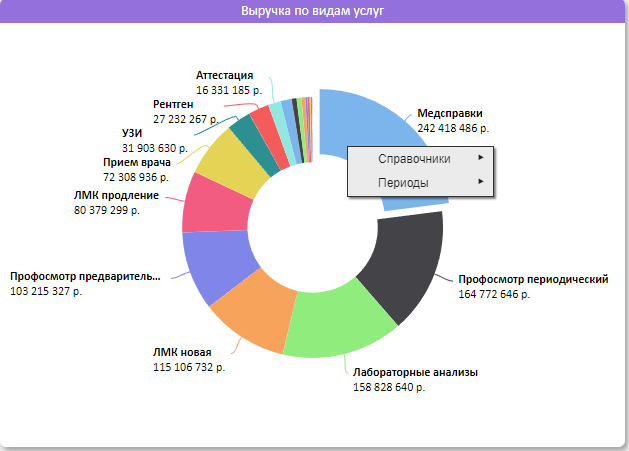Screen dimensions: 629x451
Task: Click the value 158 828 640 р.
Action: (x=389, y=387)
